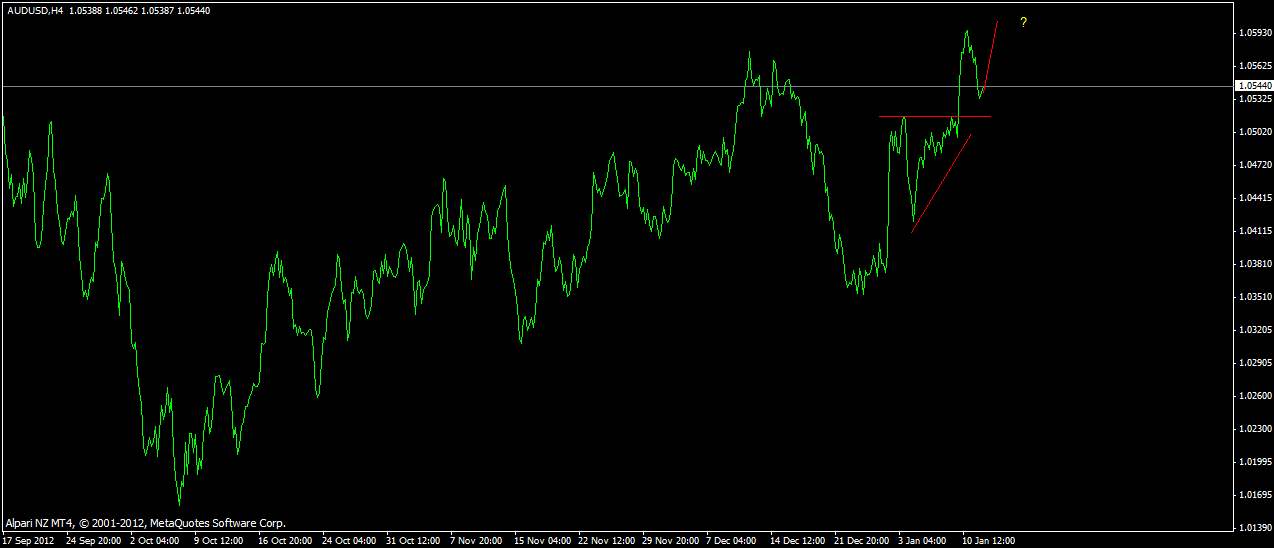The height and width of the screenshot is (548, 1274).
Task: Click the 16 Oct 20:00 date label
Action: coord(287,540)
